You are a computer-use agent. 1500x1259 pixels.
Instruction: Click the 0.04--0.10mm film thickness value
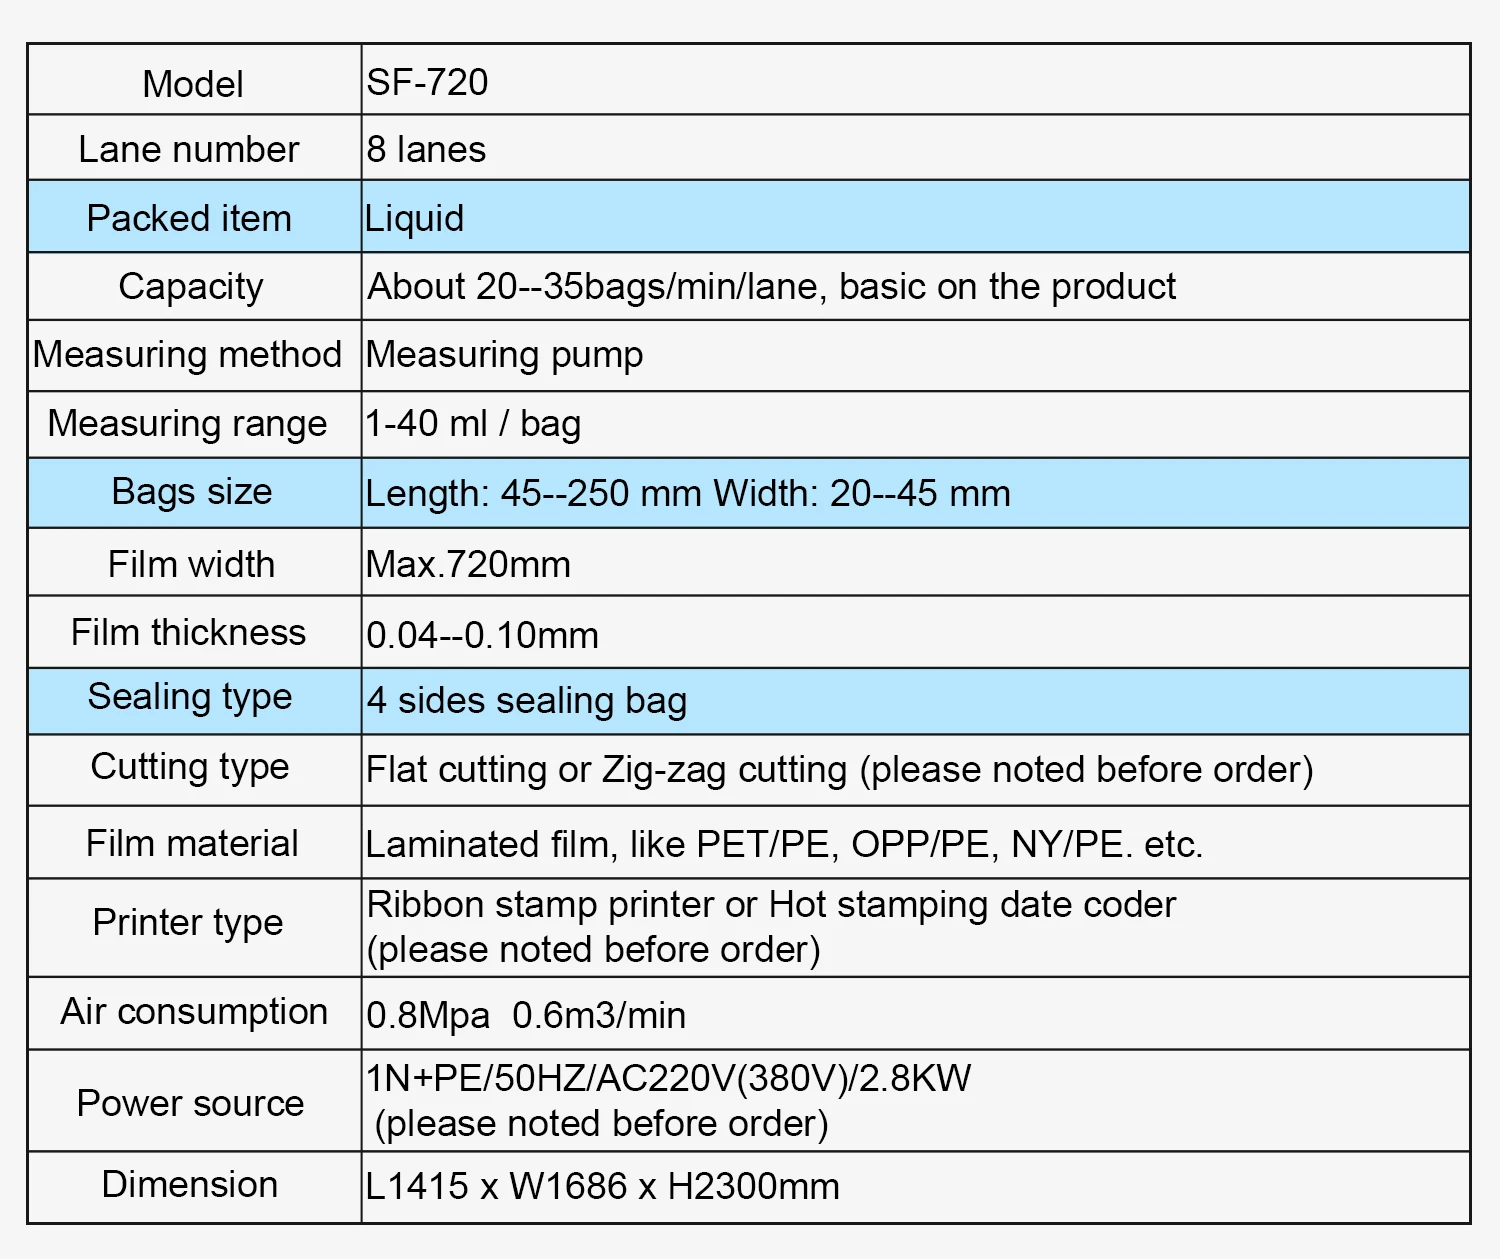pyautogui.click(x=482, y=635)
